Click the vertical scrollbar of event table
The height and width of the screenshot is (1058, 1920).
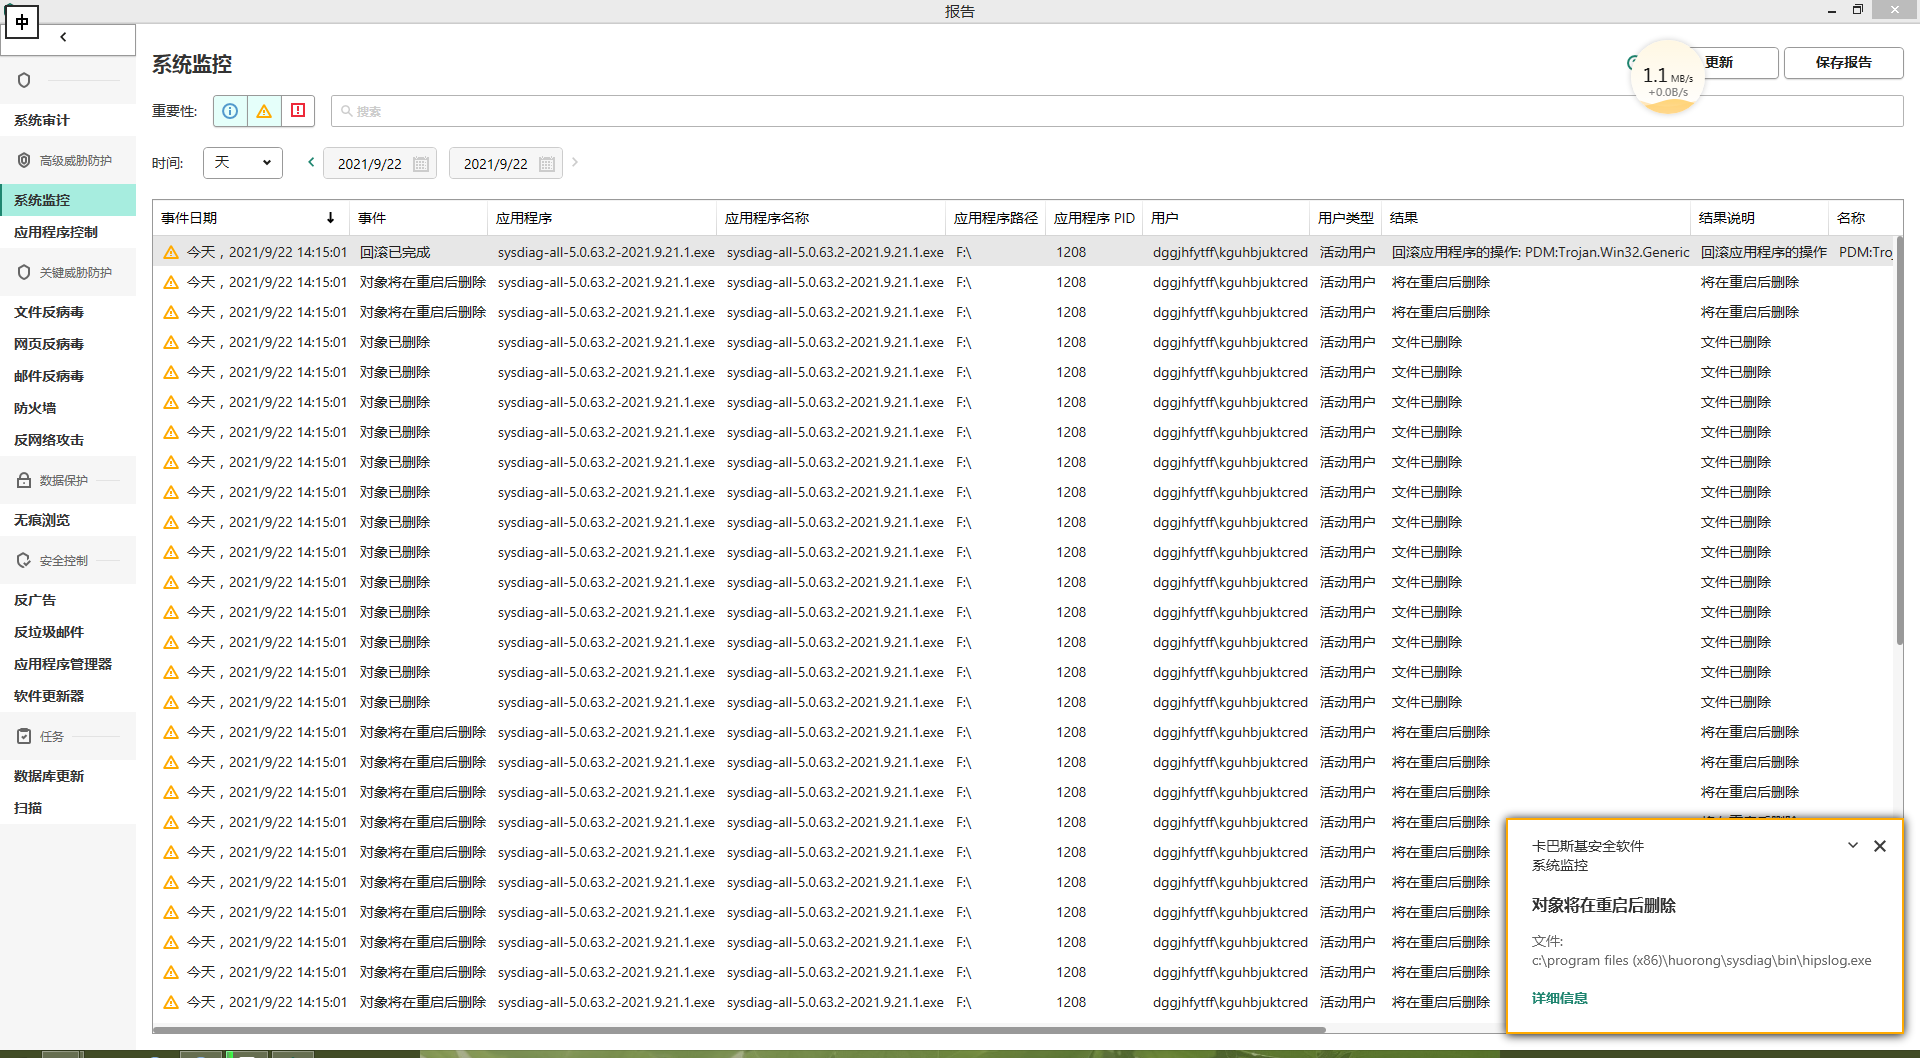point(1898,440)
